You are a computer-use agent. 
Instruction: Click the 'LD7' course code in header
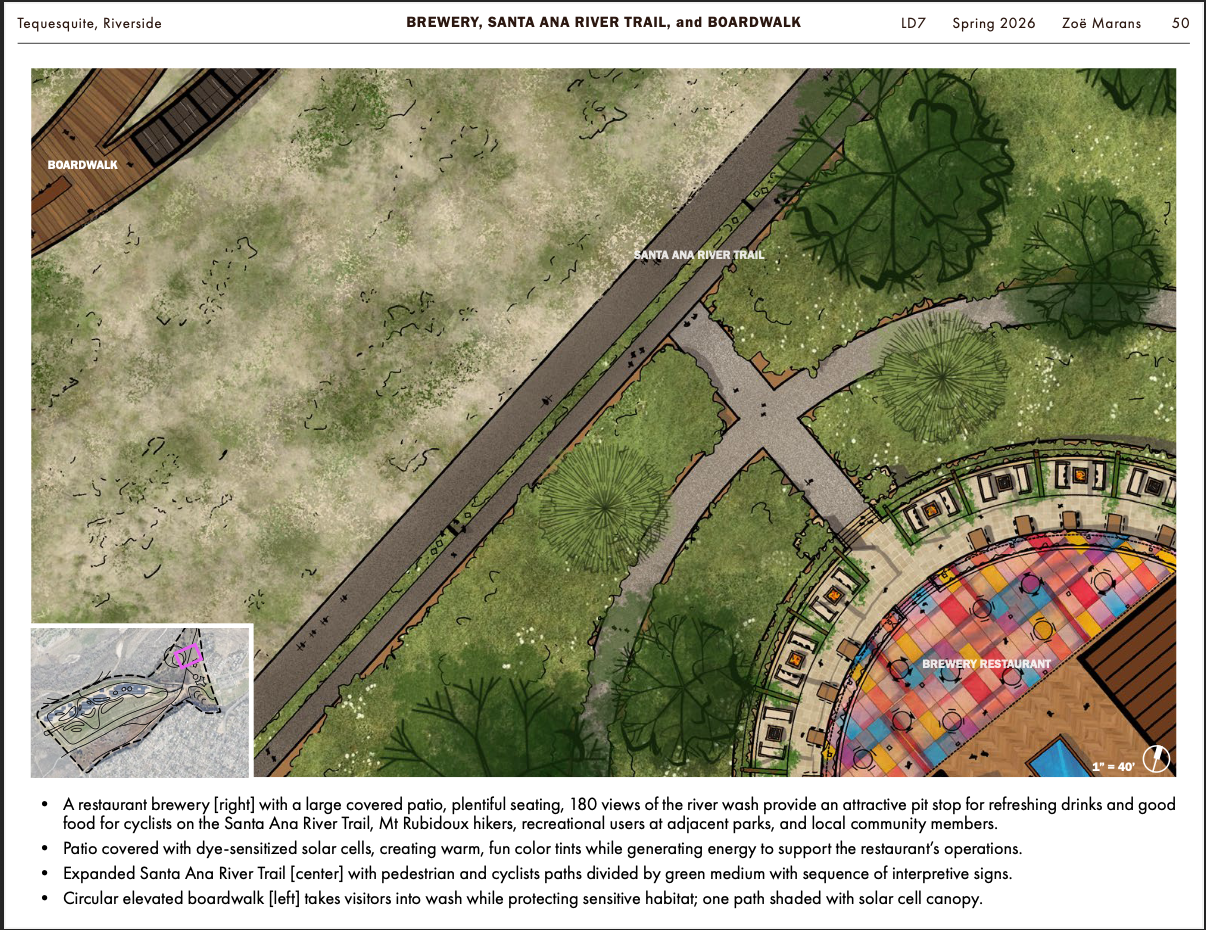(913, 23)
